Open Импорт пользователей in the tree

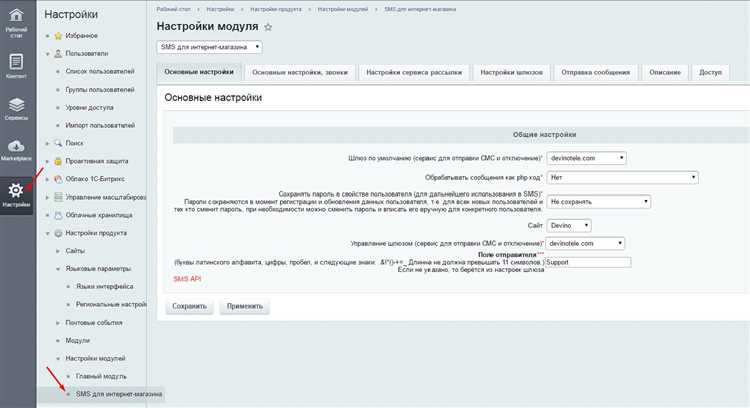point(100,125)
